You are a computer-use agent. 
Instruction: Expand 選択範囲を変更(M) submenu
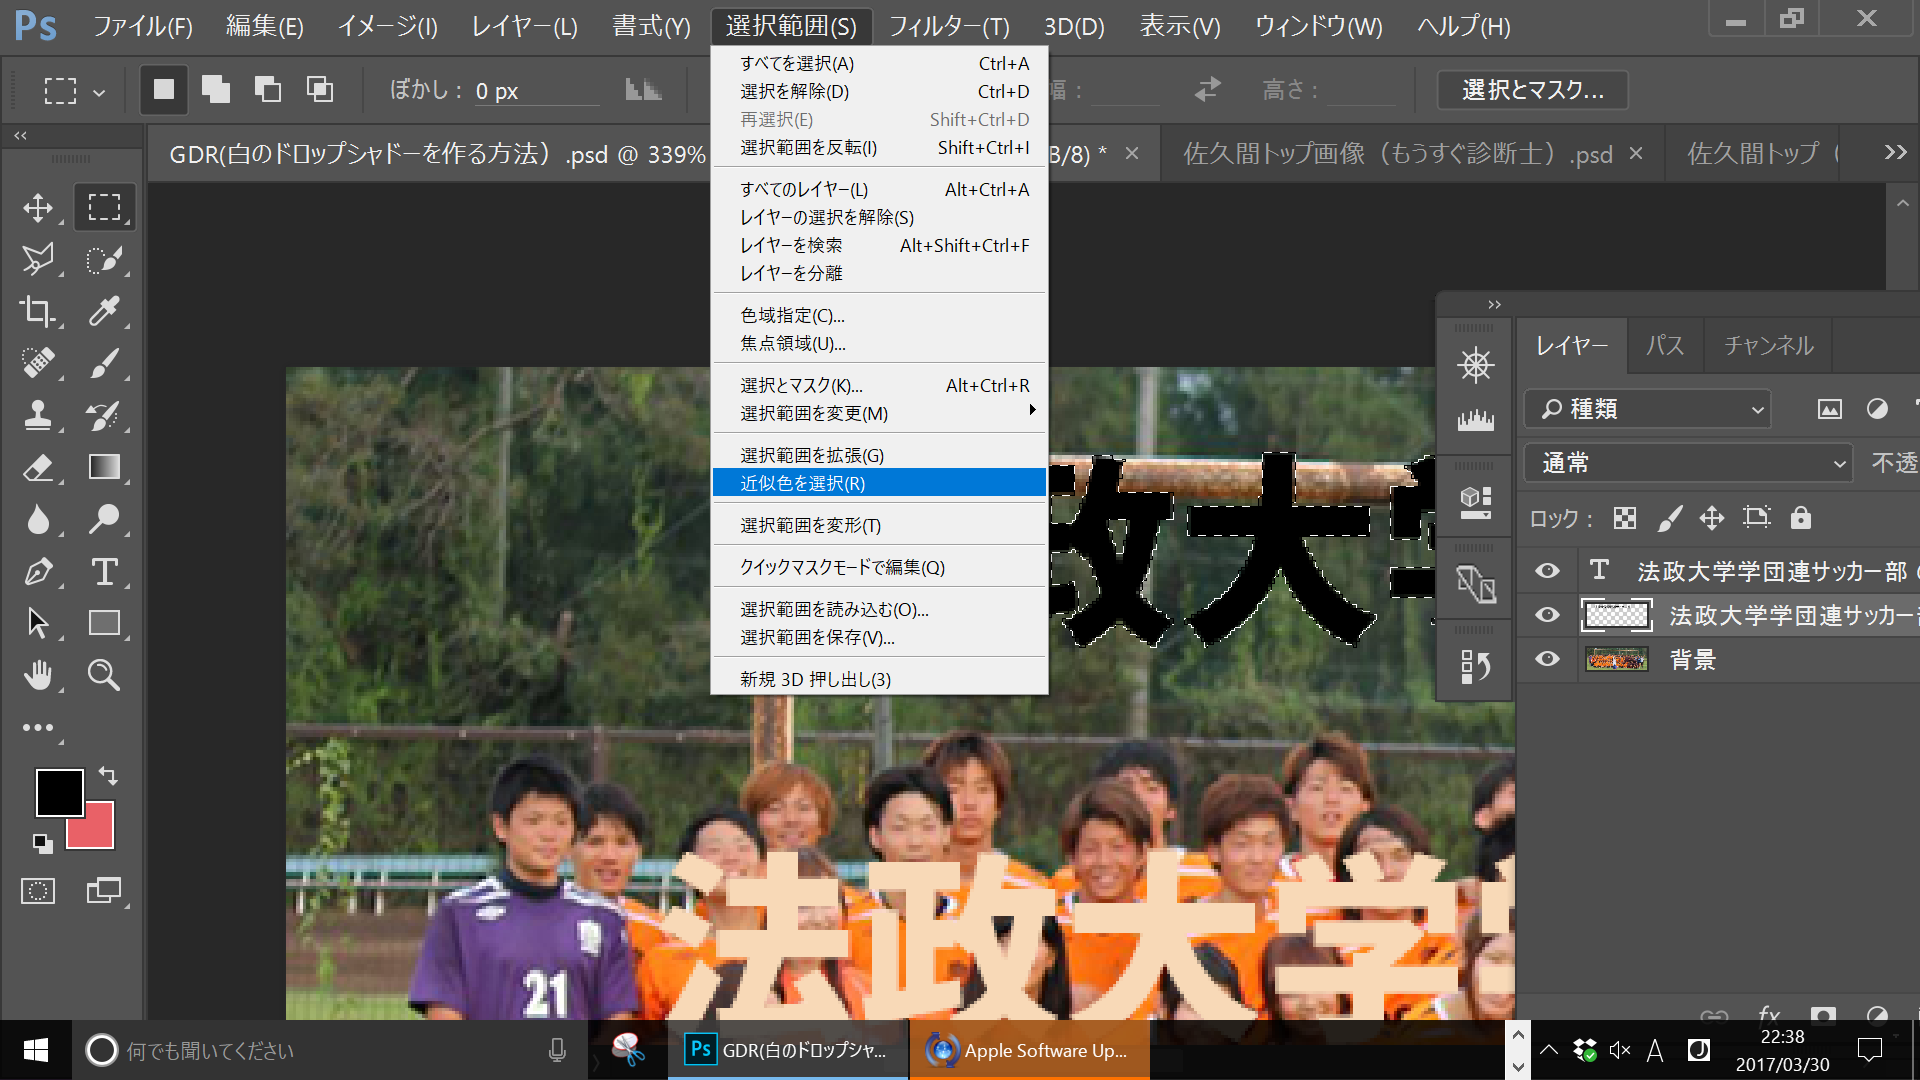coord(879,413)
